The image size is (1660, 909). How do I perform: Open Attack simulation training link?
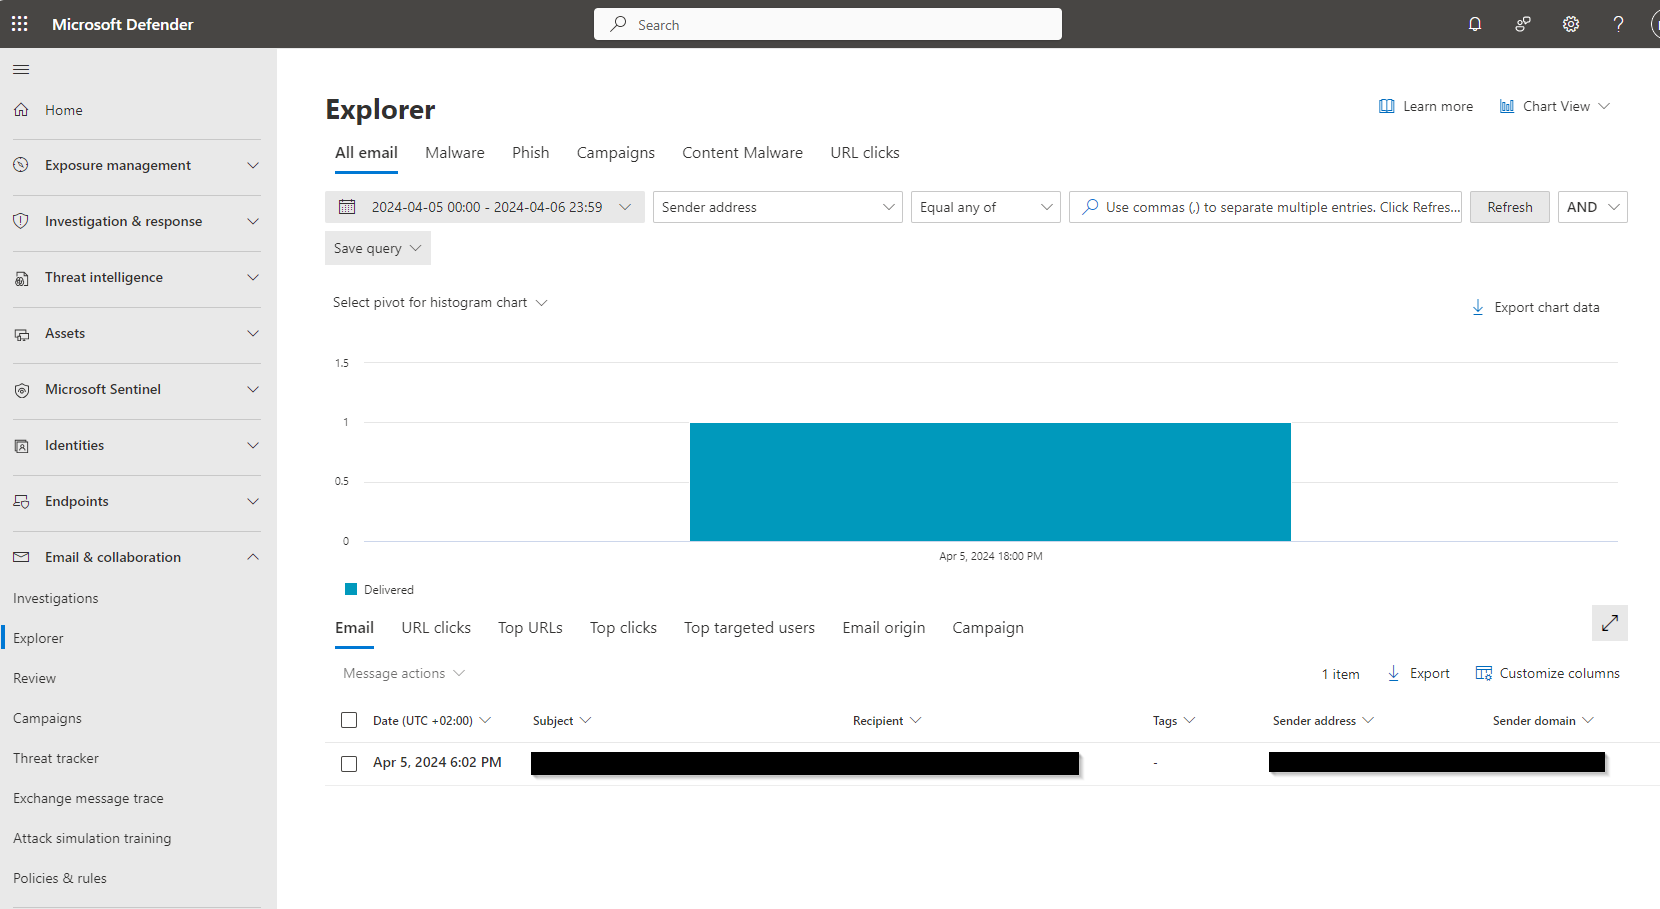pos(92,838)
